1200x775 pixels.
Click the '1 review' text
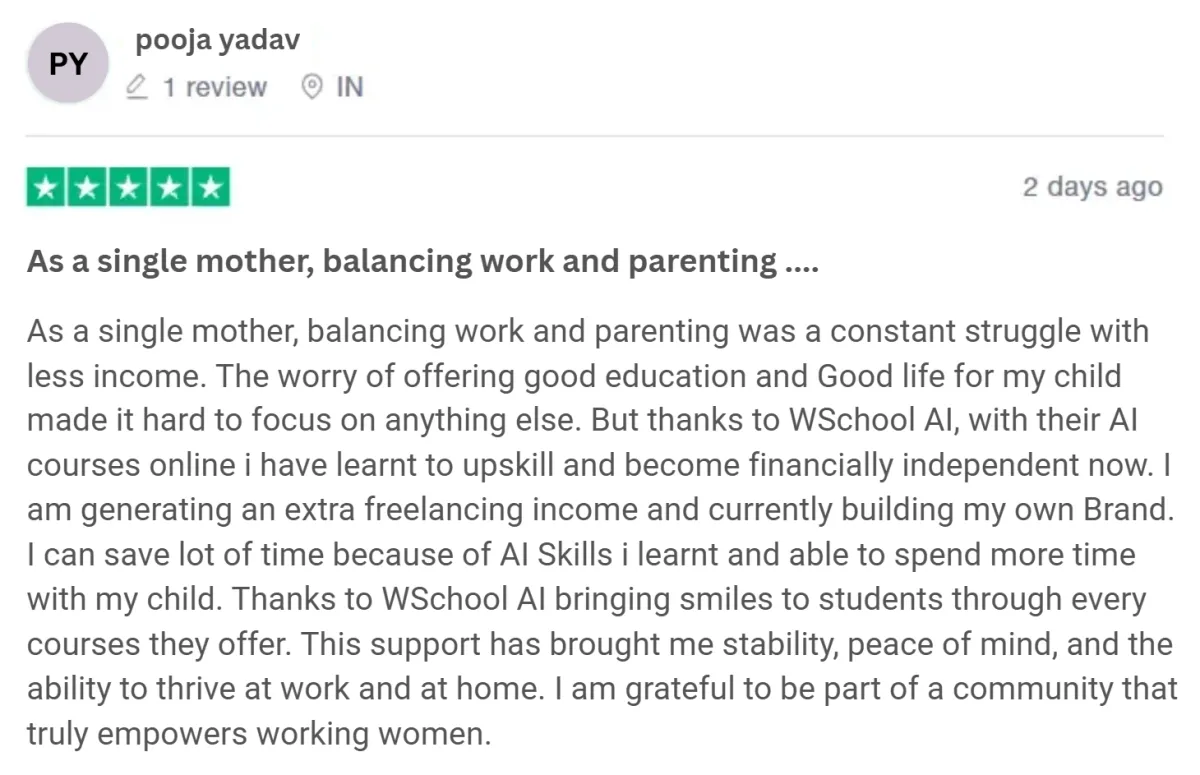[215, 88]
